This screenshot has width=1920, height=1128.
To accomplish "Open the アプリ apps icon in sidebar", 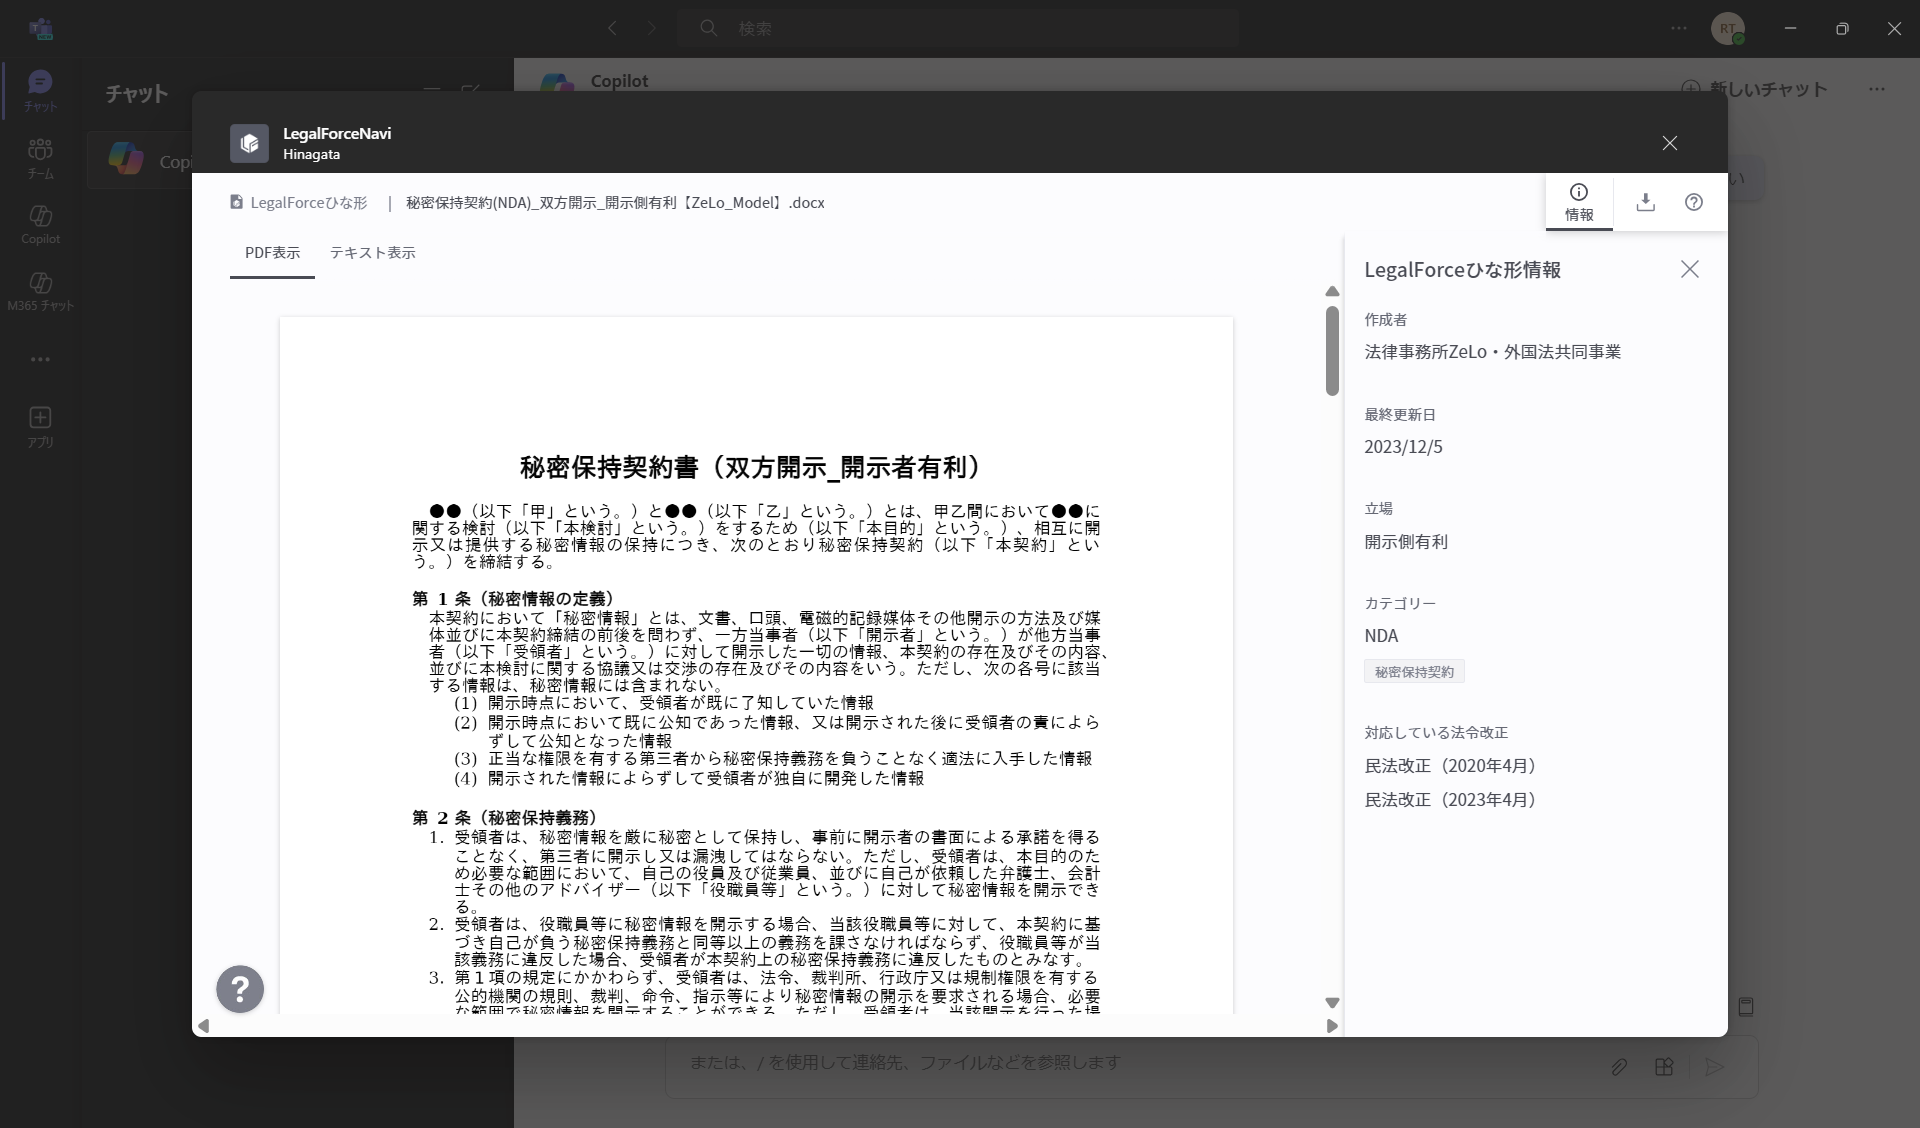I will (40, 426).
